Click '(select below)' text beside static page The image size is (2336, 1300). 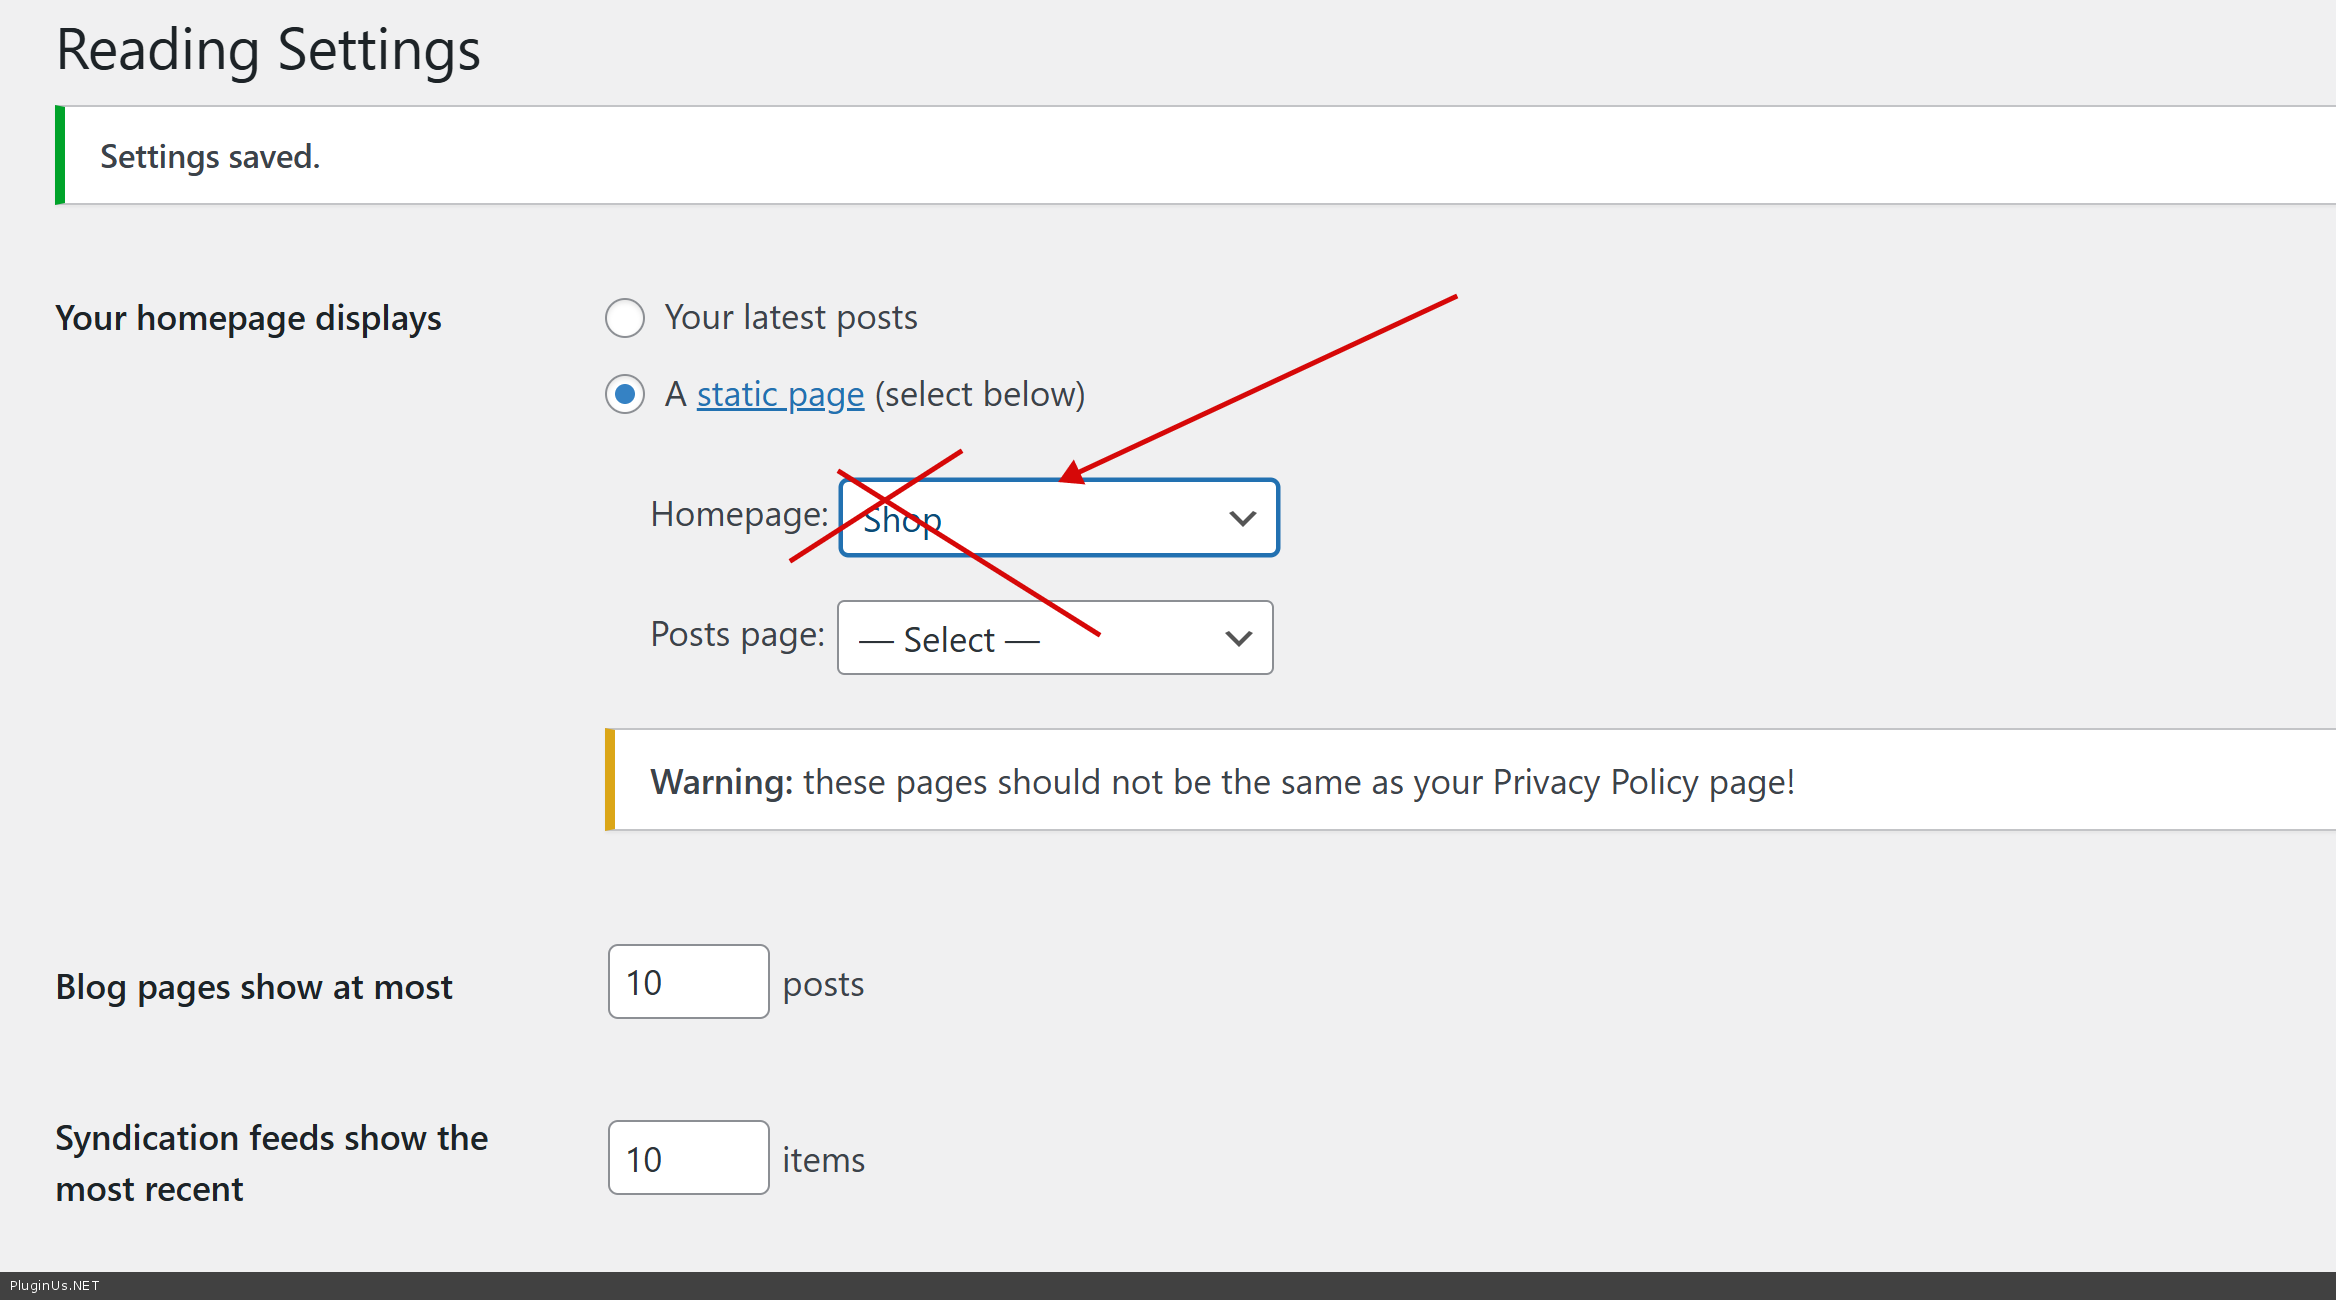[980, 394]
